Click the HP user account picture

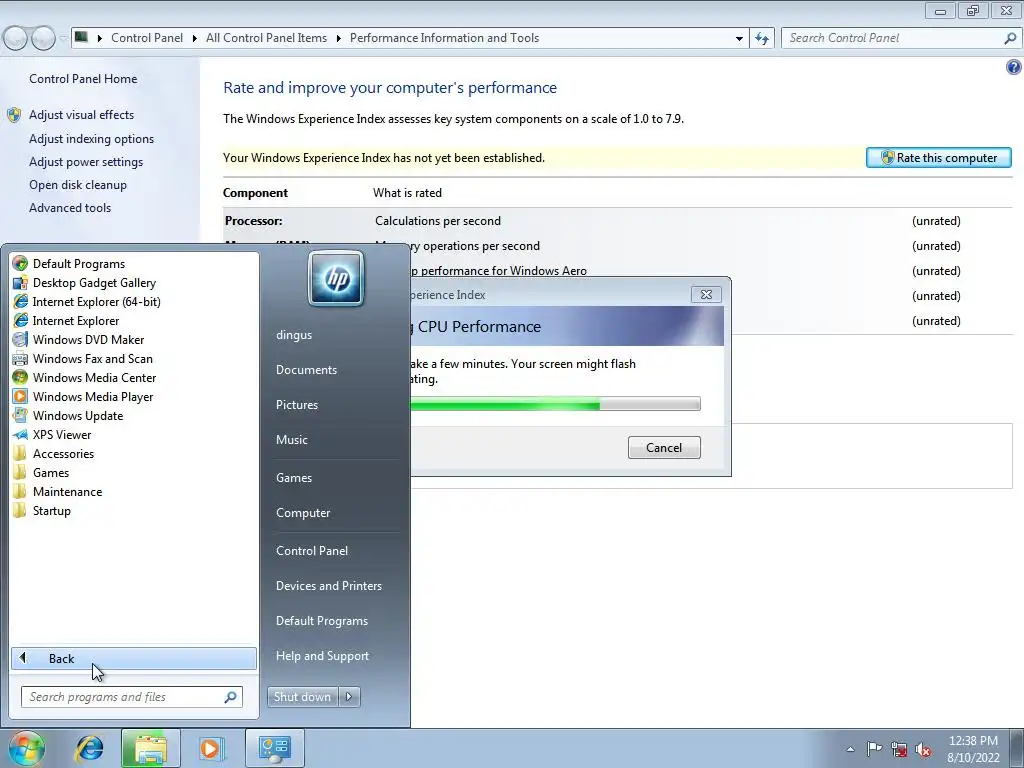pos(336,279)
